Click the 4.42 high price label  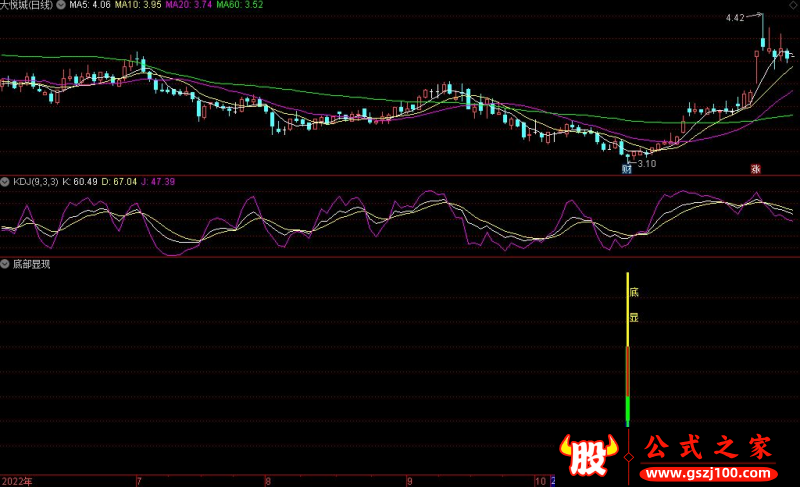(735, 18)
